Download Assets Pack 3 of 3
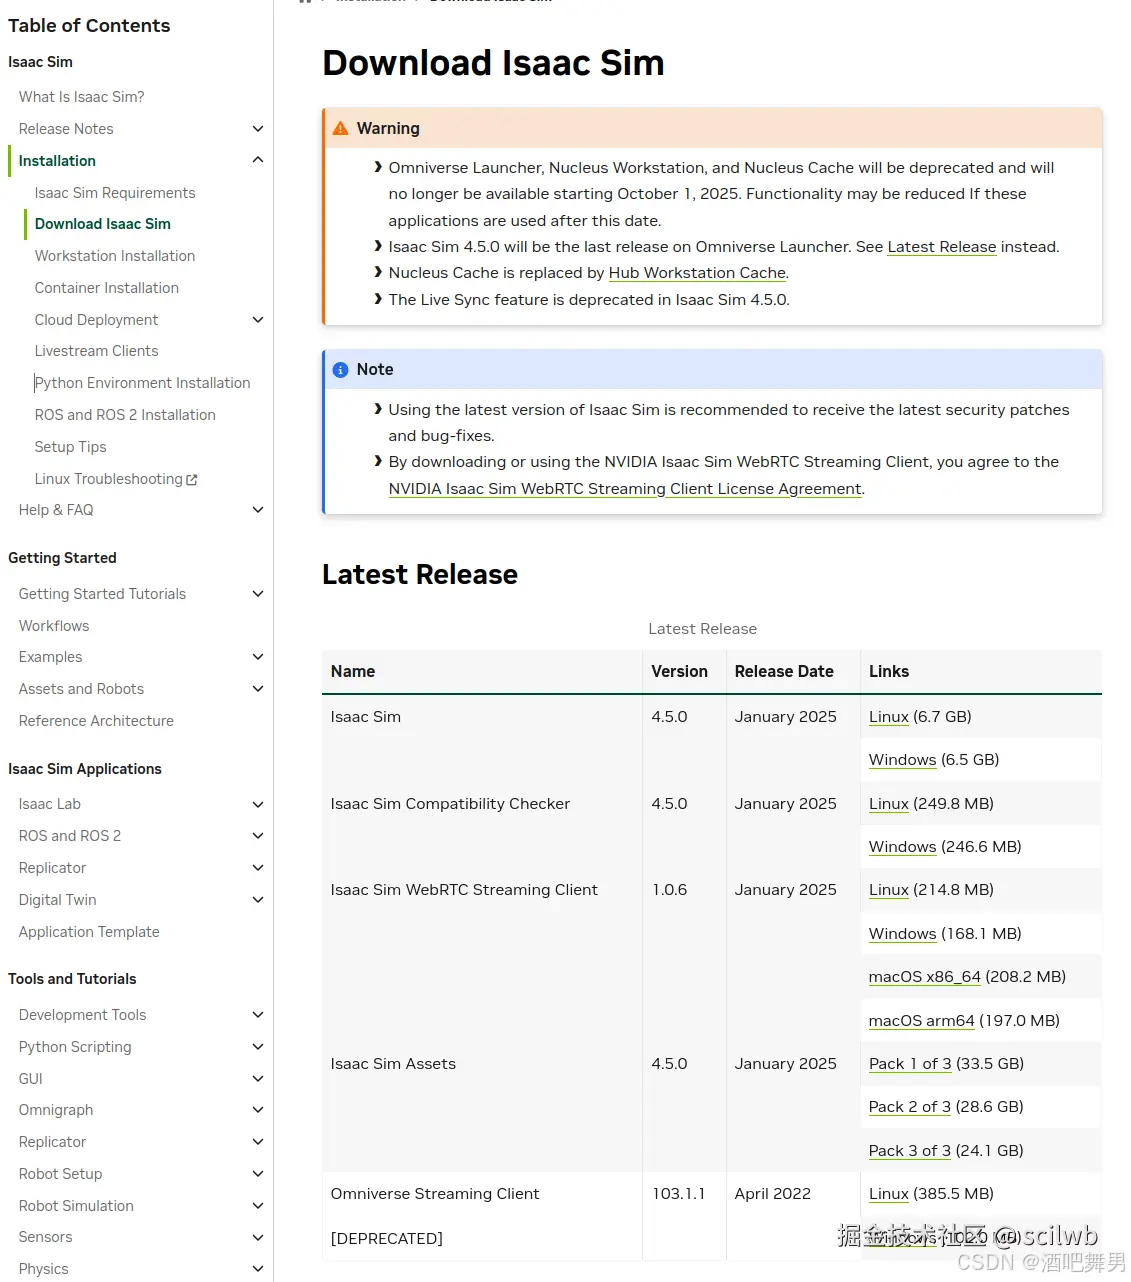Screen dimensions: 1131x1282 [910, 1151]
